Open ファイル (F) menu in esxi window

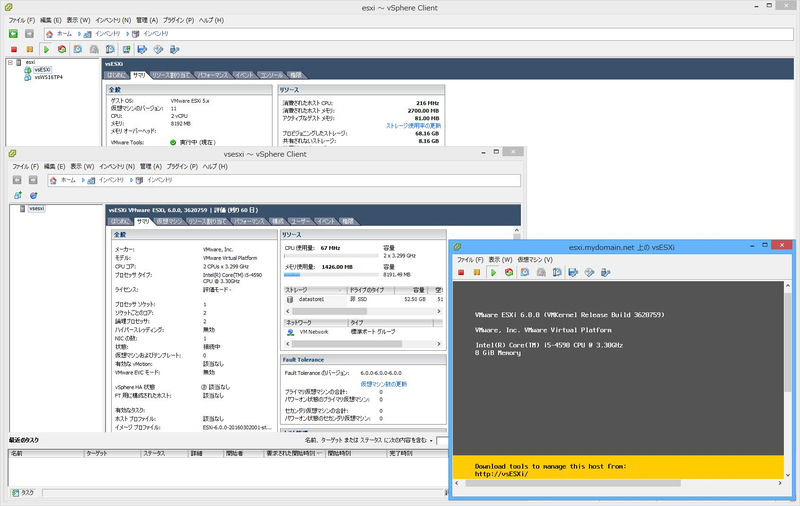tap(22, 20)
